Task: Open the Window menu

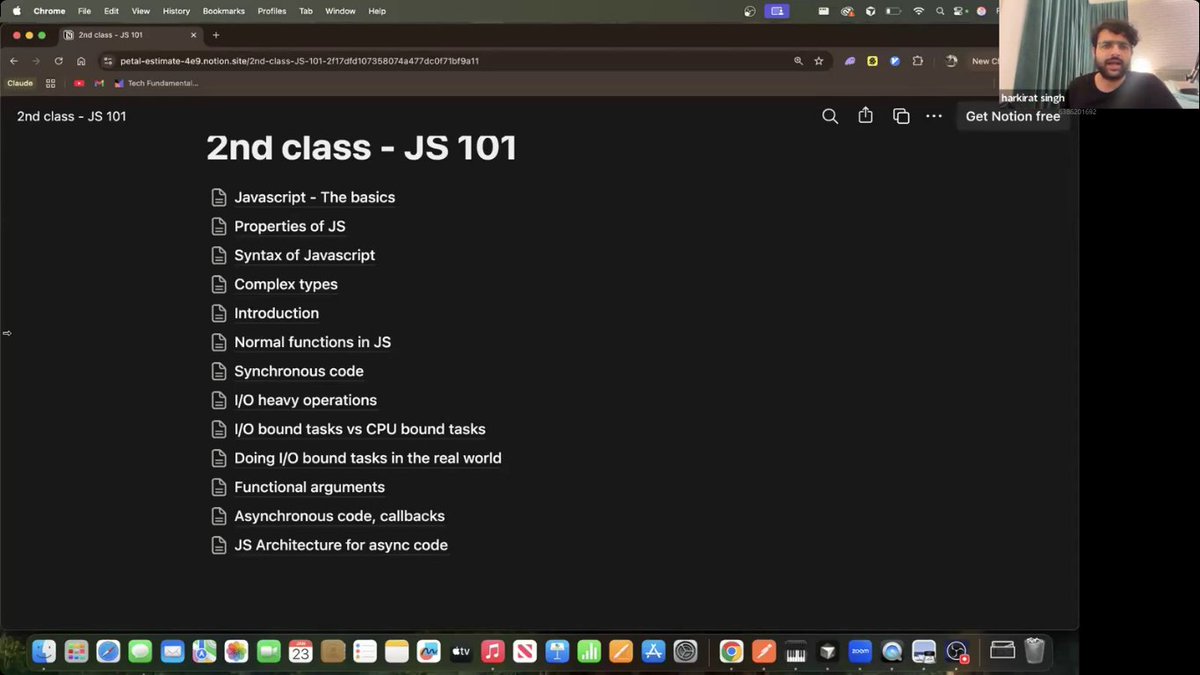Action: [340, 11]
